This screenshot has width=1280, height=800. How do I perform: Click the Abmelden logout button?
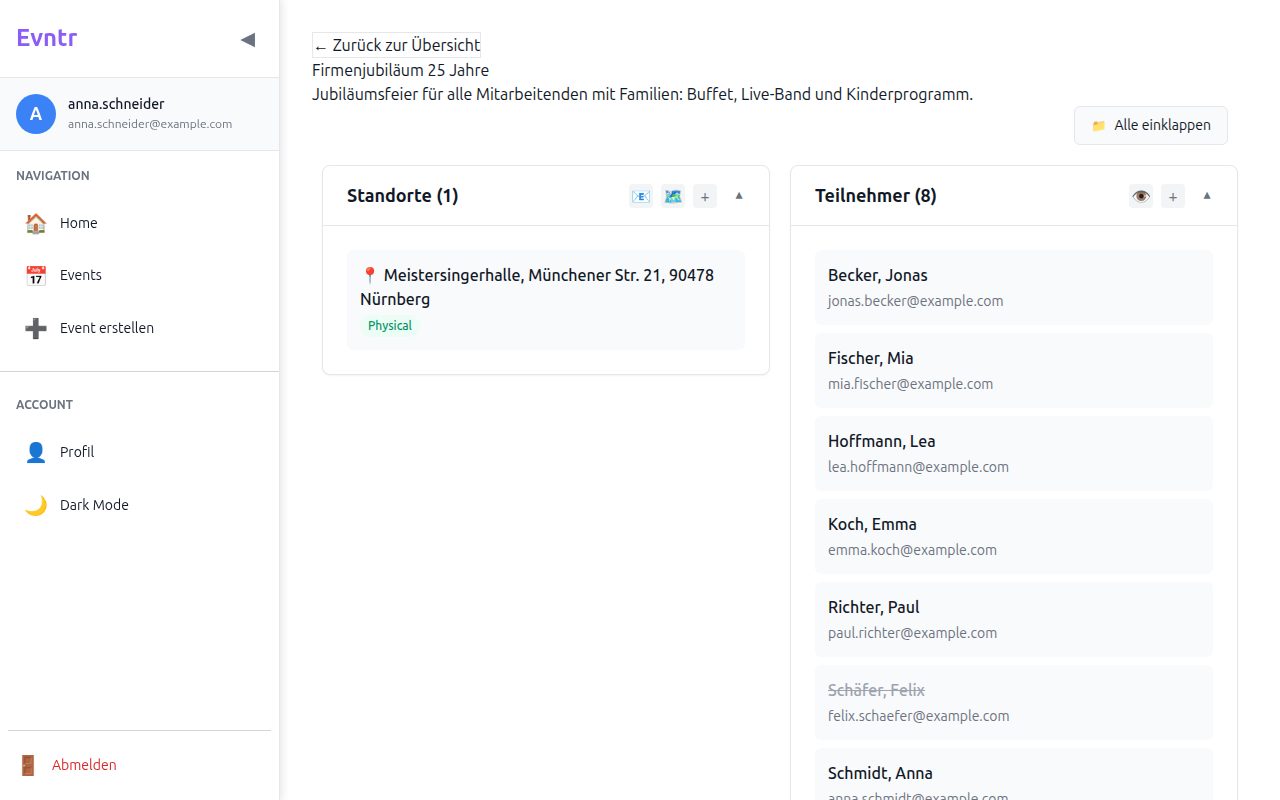click(x=139, y=765)
